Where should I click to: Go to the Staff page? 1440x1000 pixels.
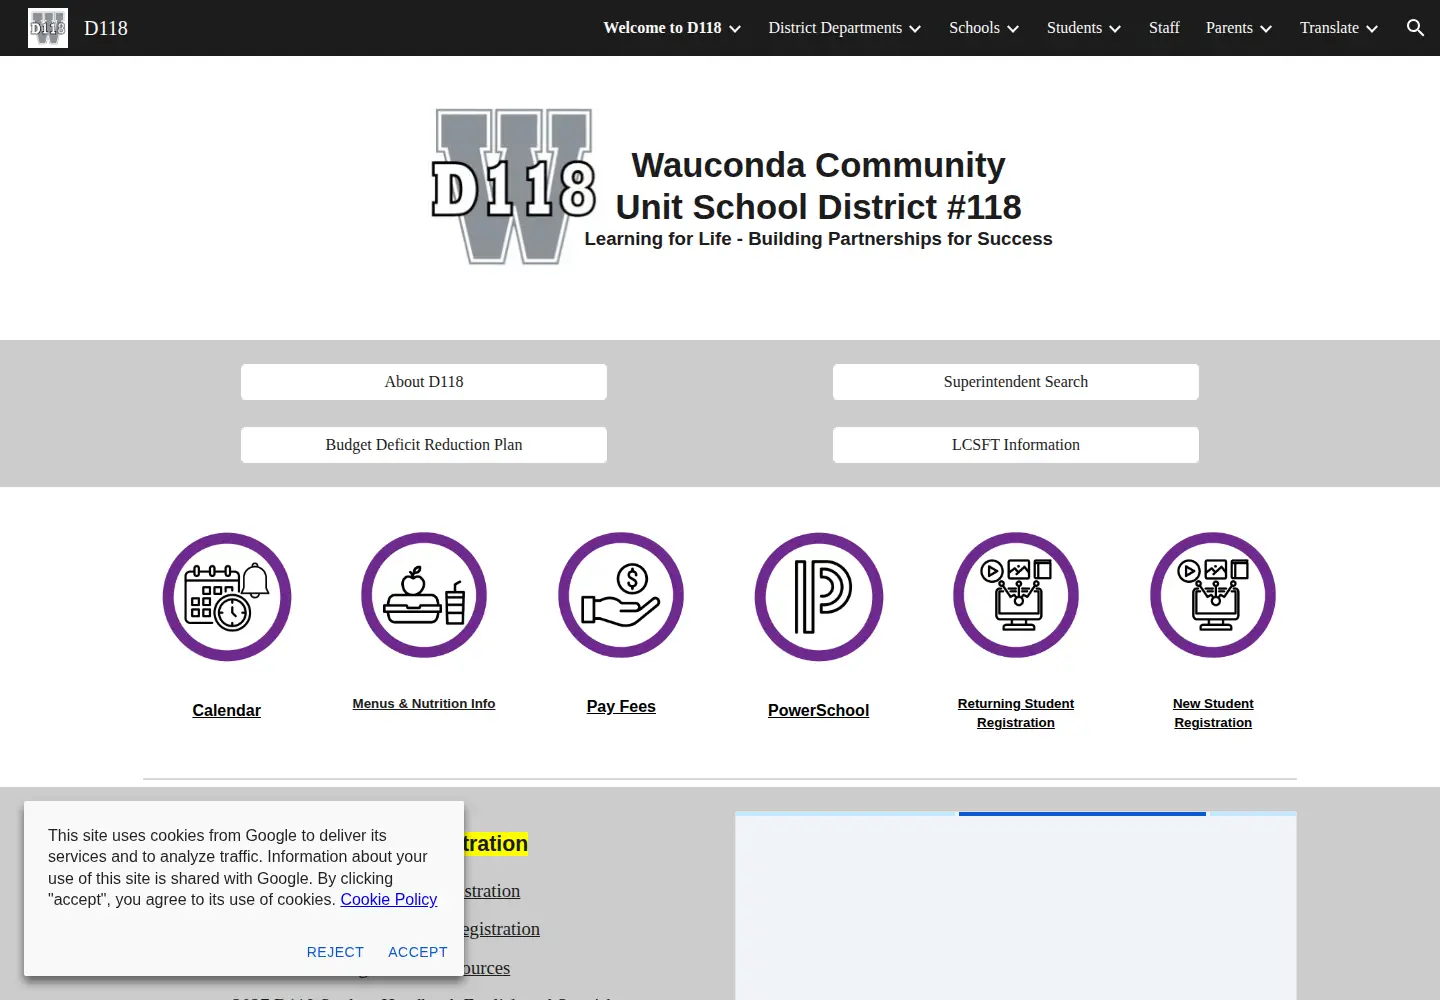coord(1164,28)
